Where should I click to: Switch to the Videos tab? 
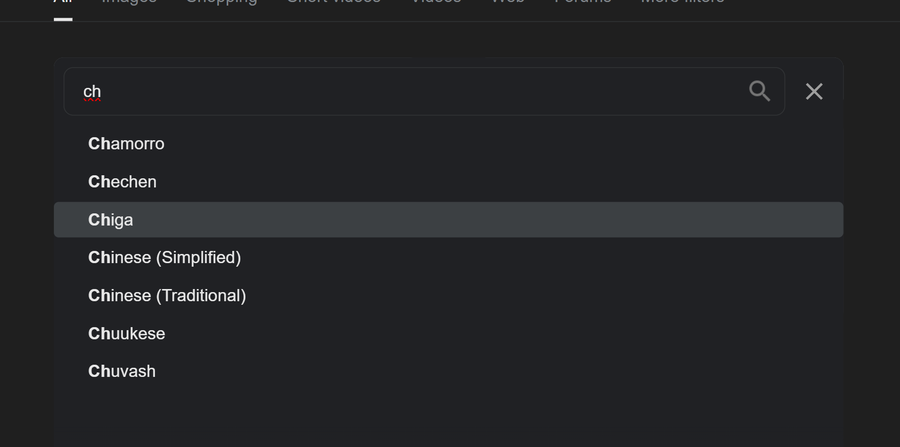[436, 2]
